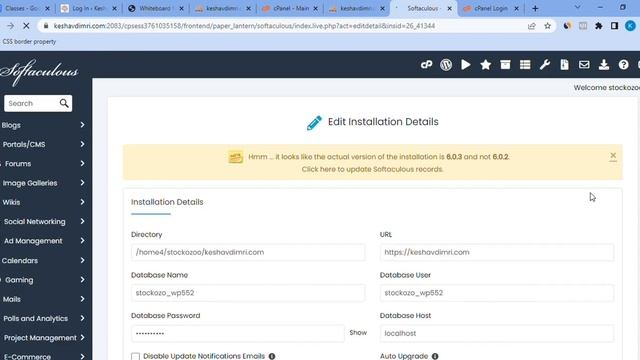This screenshot has width=640, height=360.
Task: Close the Softaculous browser tab
Action: tap(449, 8)
